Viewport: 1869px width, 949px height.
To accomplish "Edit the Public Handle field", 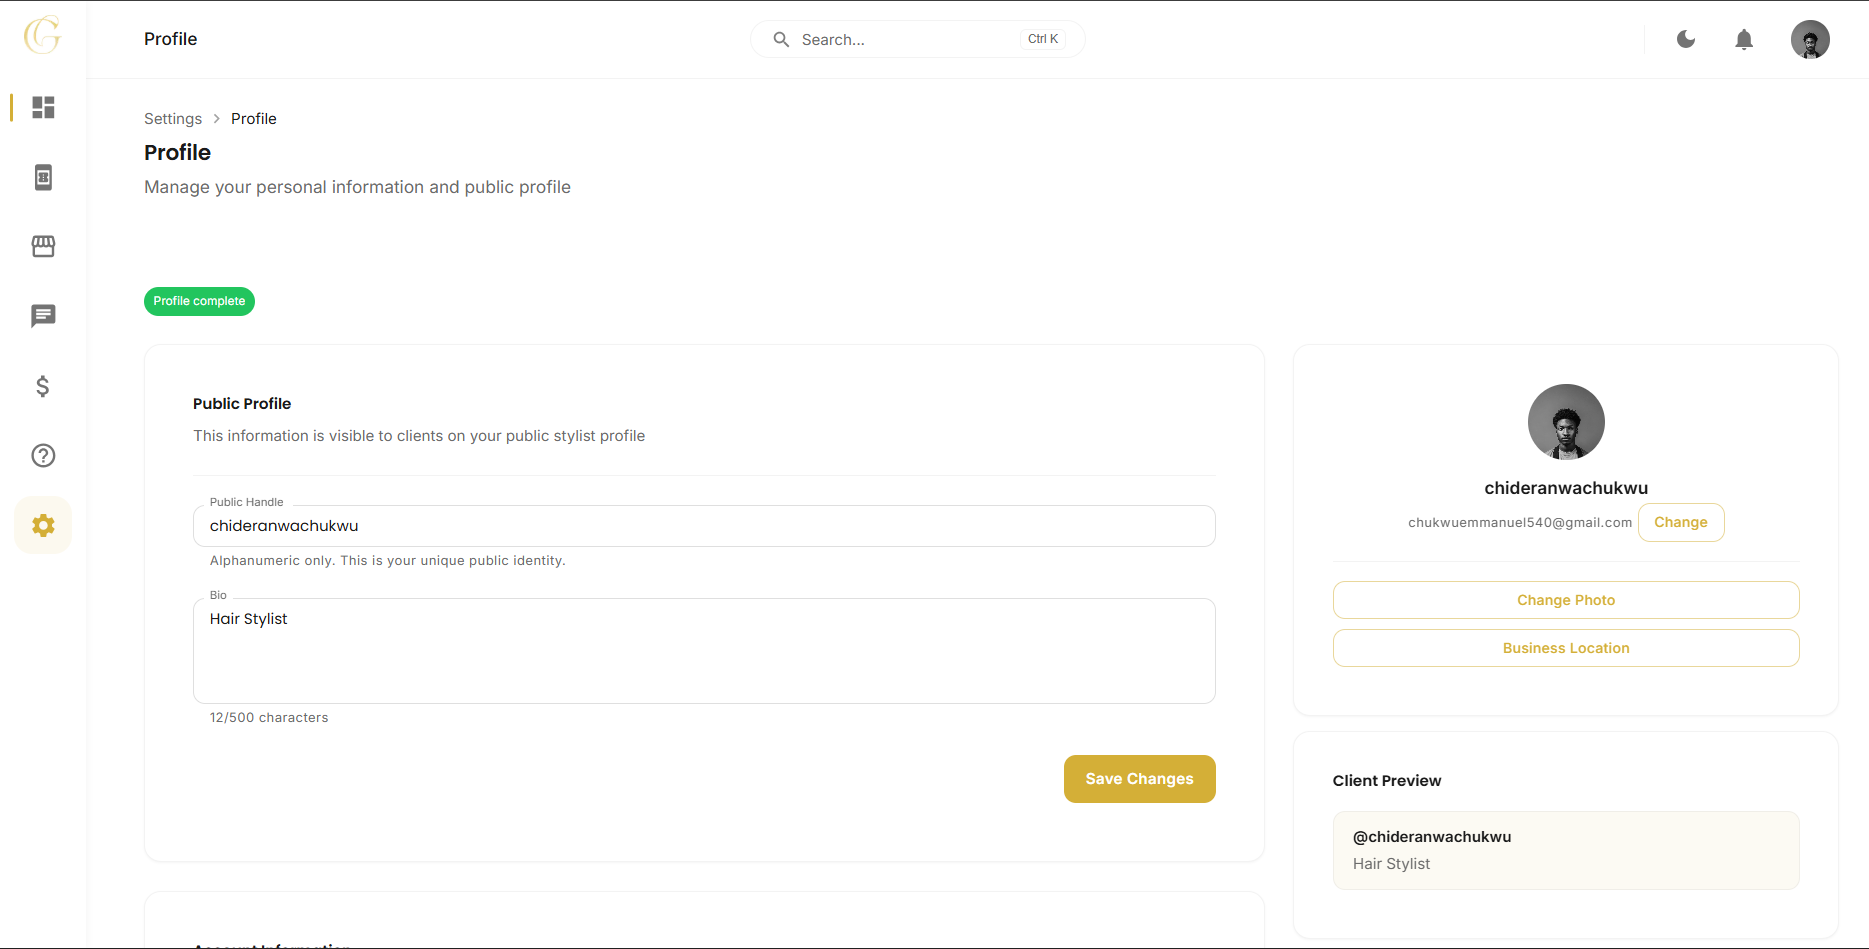I will point(704,526).
